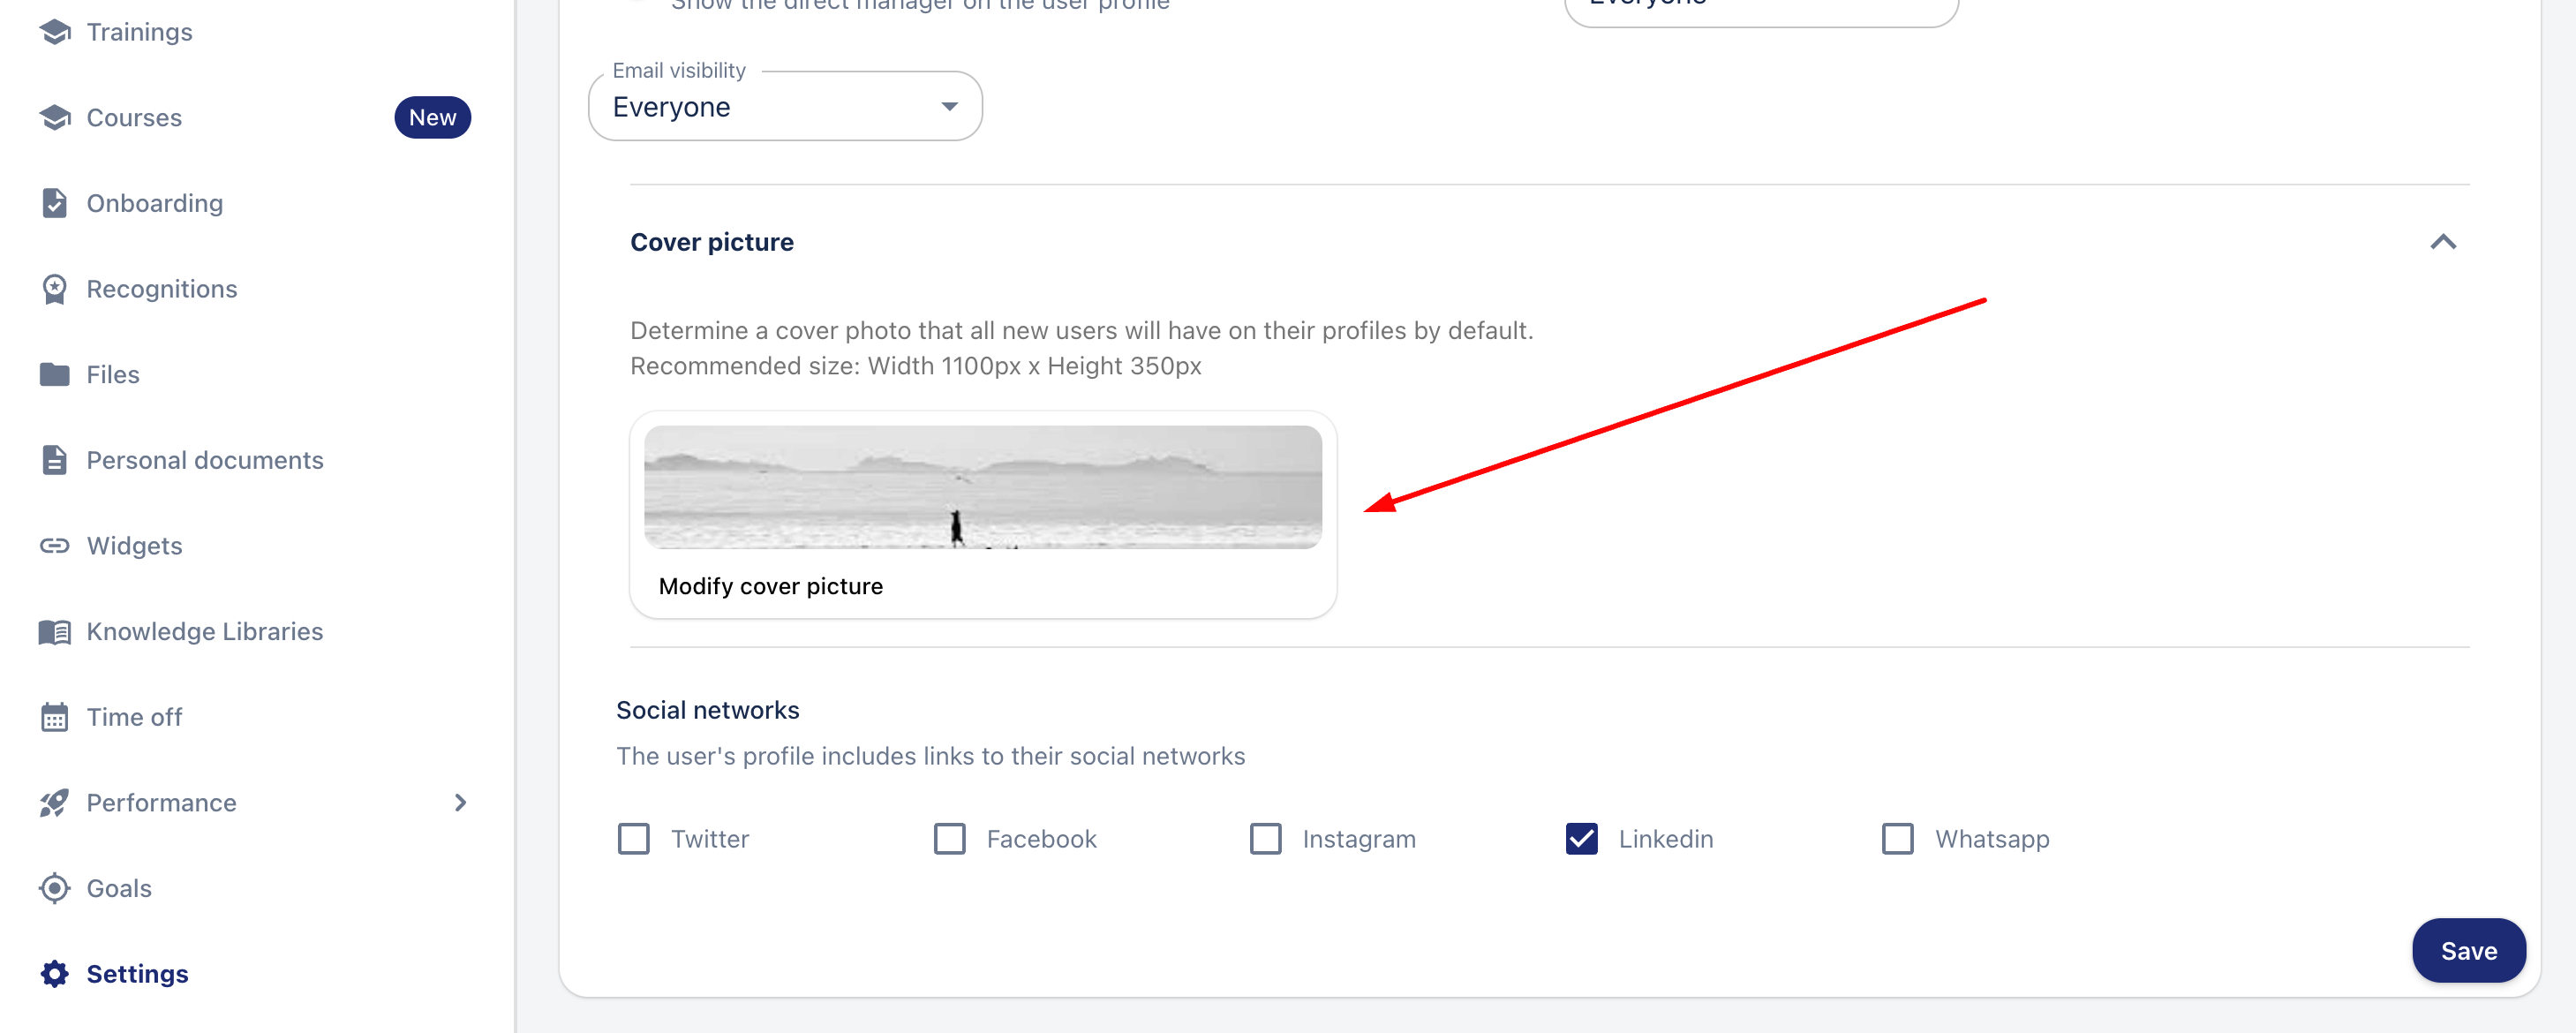This screenshot has height=1033, width=2576.
Task: Open Settings in the sidebar
Action: tap(137, 974)
